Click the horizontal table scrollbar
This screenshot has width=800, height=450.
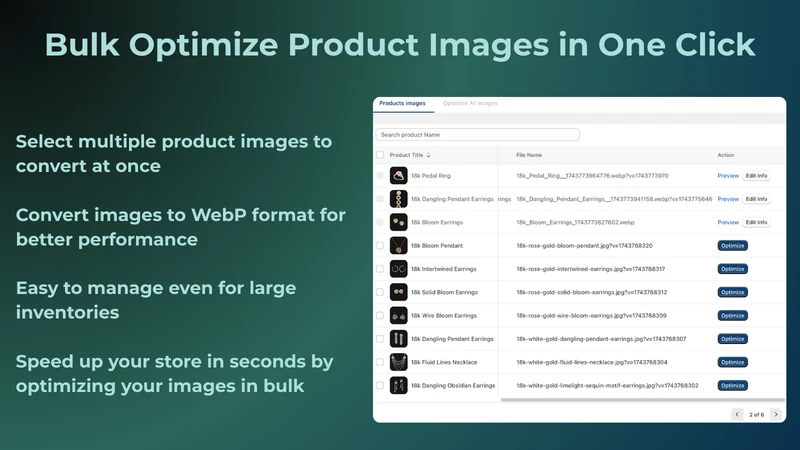click(642, 400)
